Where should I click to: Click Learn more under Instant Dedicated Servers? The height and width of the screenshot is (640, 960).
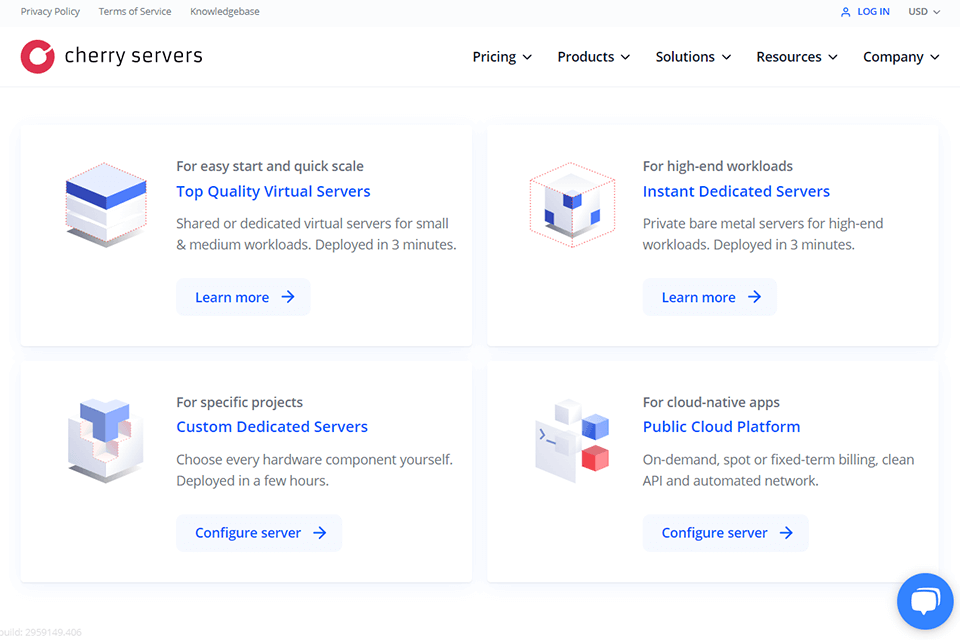point(710,297)
